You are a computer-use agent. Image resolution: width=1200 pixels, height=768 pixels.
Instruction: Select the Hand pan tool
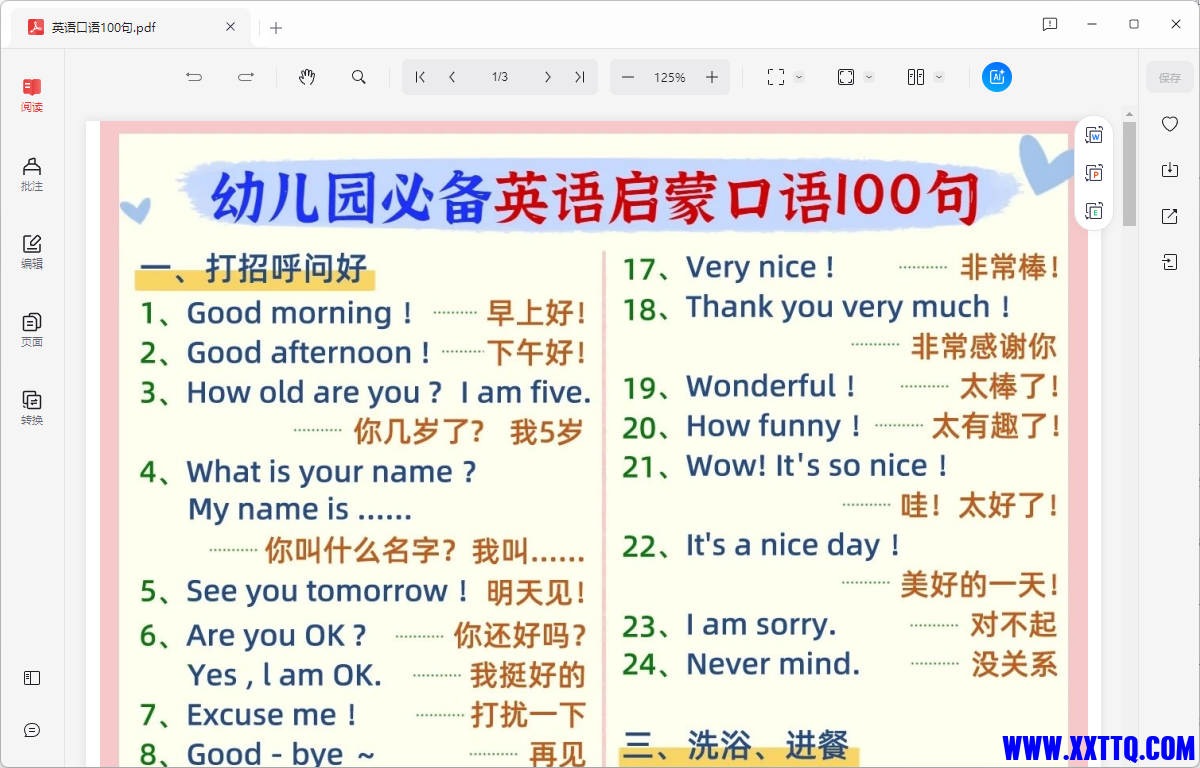coord(308,77)
